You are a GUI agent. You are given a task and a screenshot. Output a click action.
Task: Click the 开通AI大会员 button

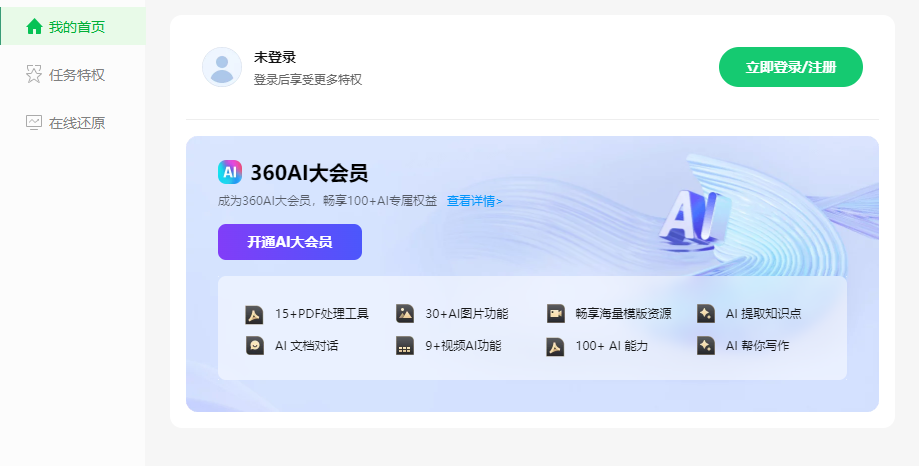tap(290, 241)
